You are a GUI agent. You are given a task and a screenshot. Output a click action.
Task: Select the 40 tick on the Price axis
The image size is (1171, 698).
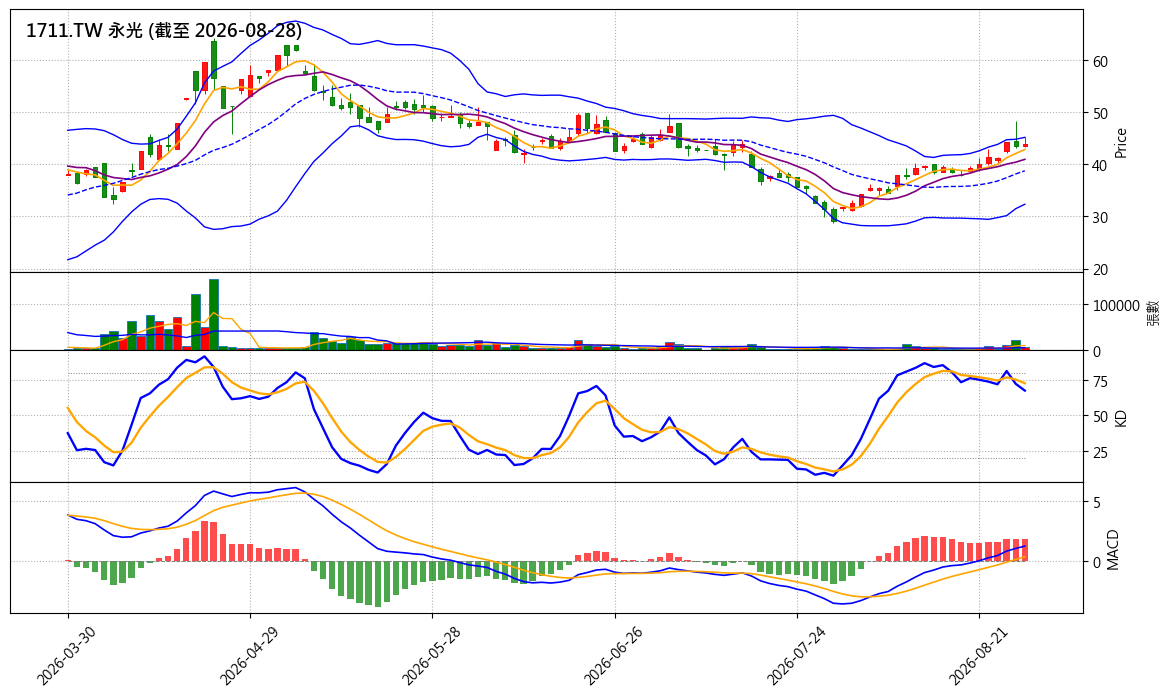point(1100,165)
